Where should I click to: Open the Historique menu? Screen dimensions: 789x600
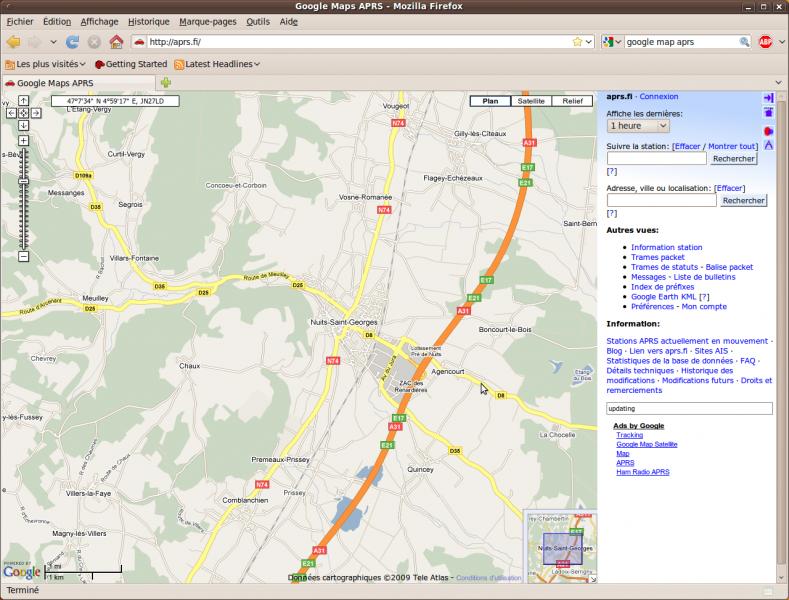(149, 22)
